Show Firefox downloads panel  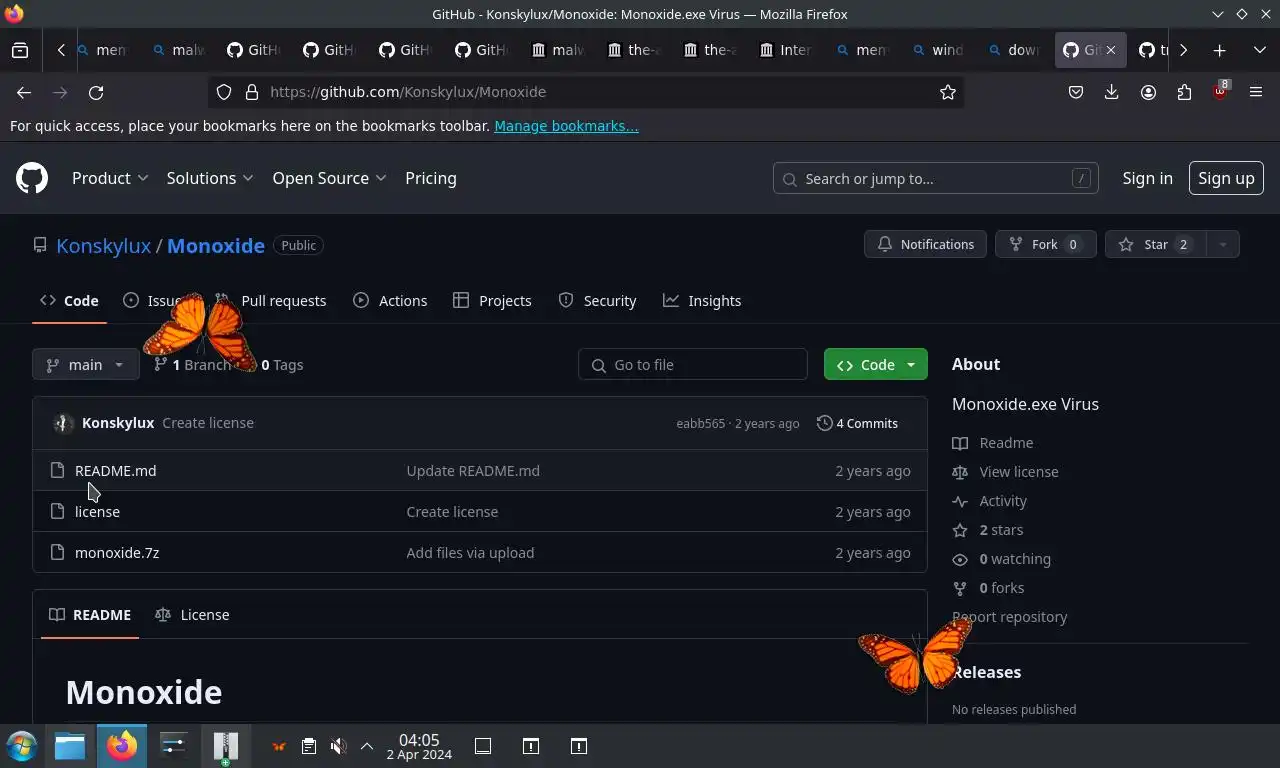[x=1112, y=92]
